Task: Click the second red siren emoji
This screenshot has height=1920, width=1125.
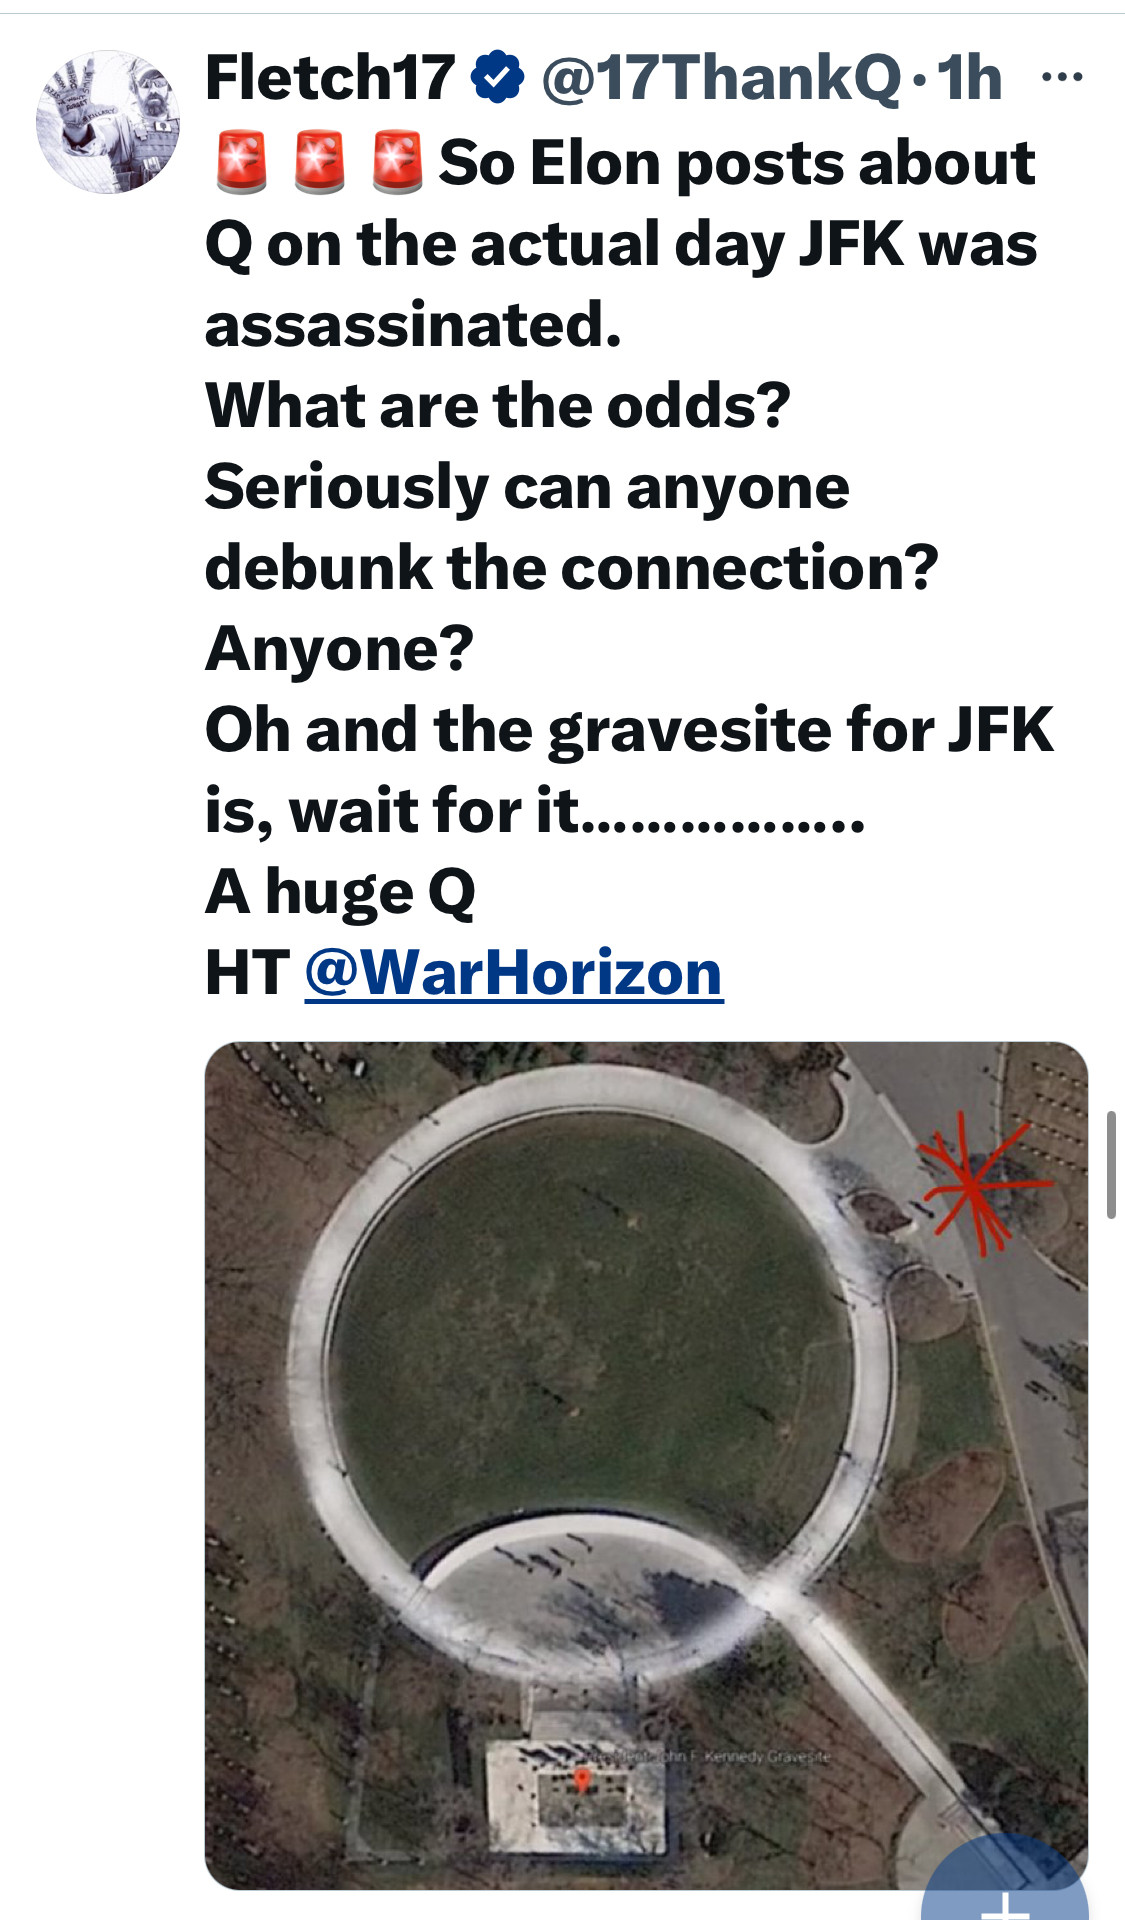Action: pos(319,162)
